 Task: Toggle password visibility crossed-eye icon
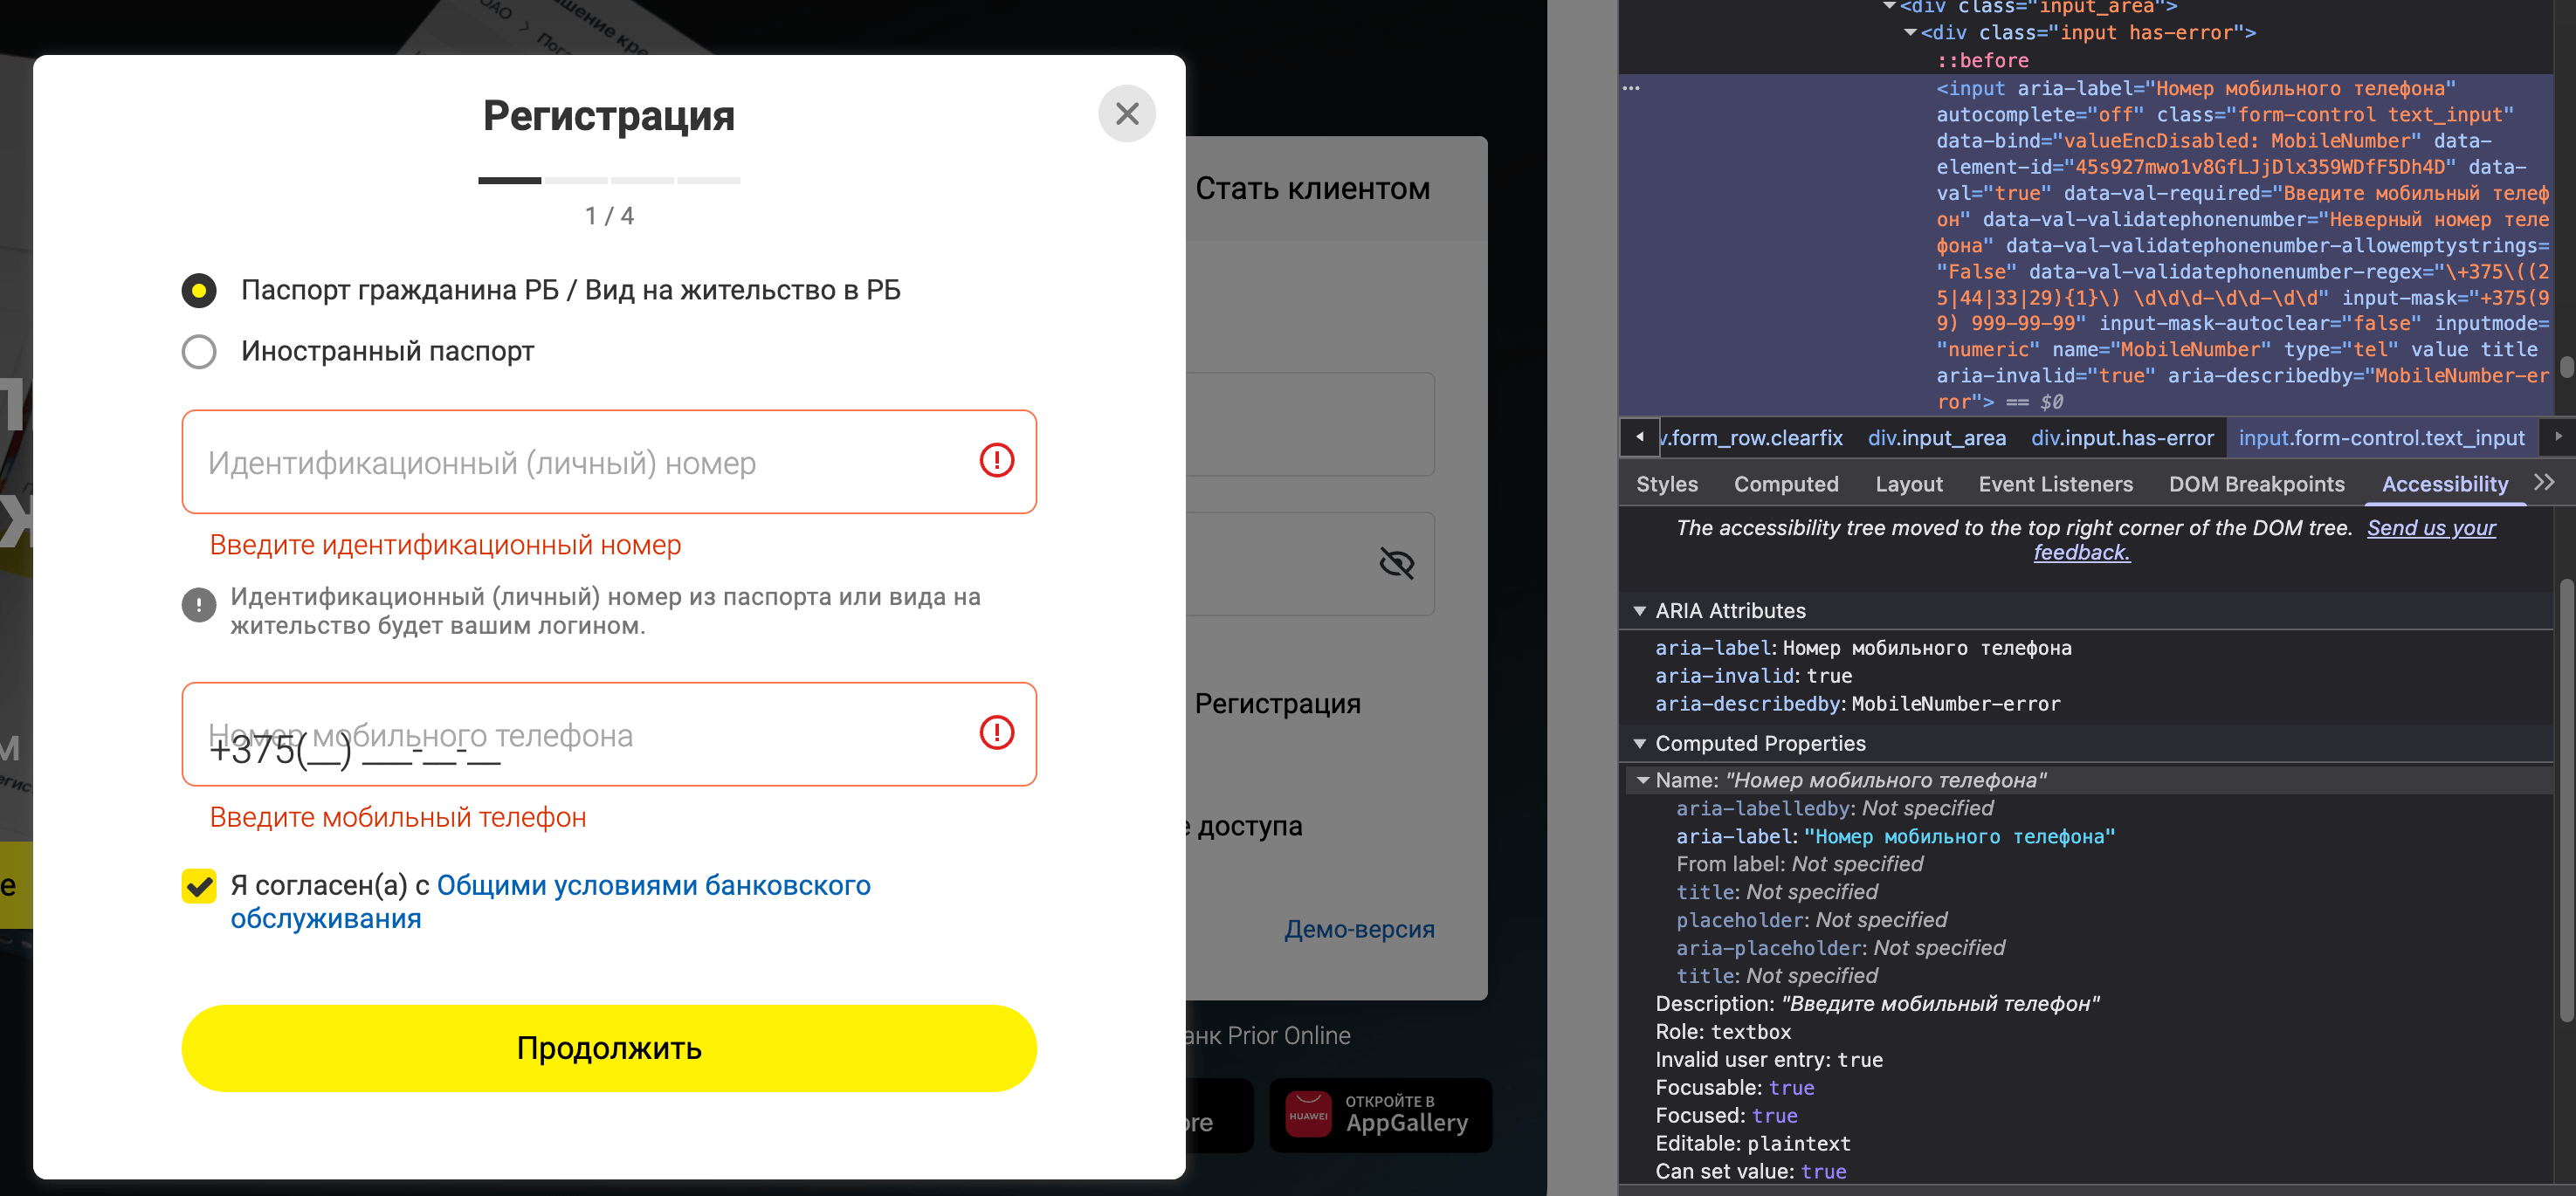pyautogui.click(x=1396, y=564)
